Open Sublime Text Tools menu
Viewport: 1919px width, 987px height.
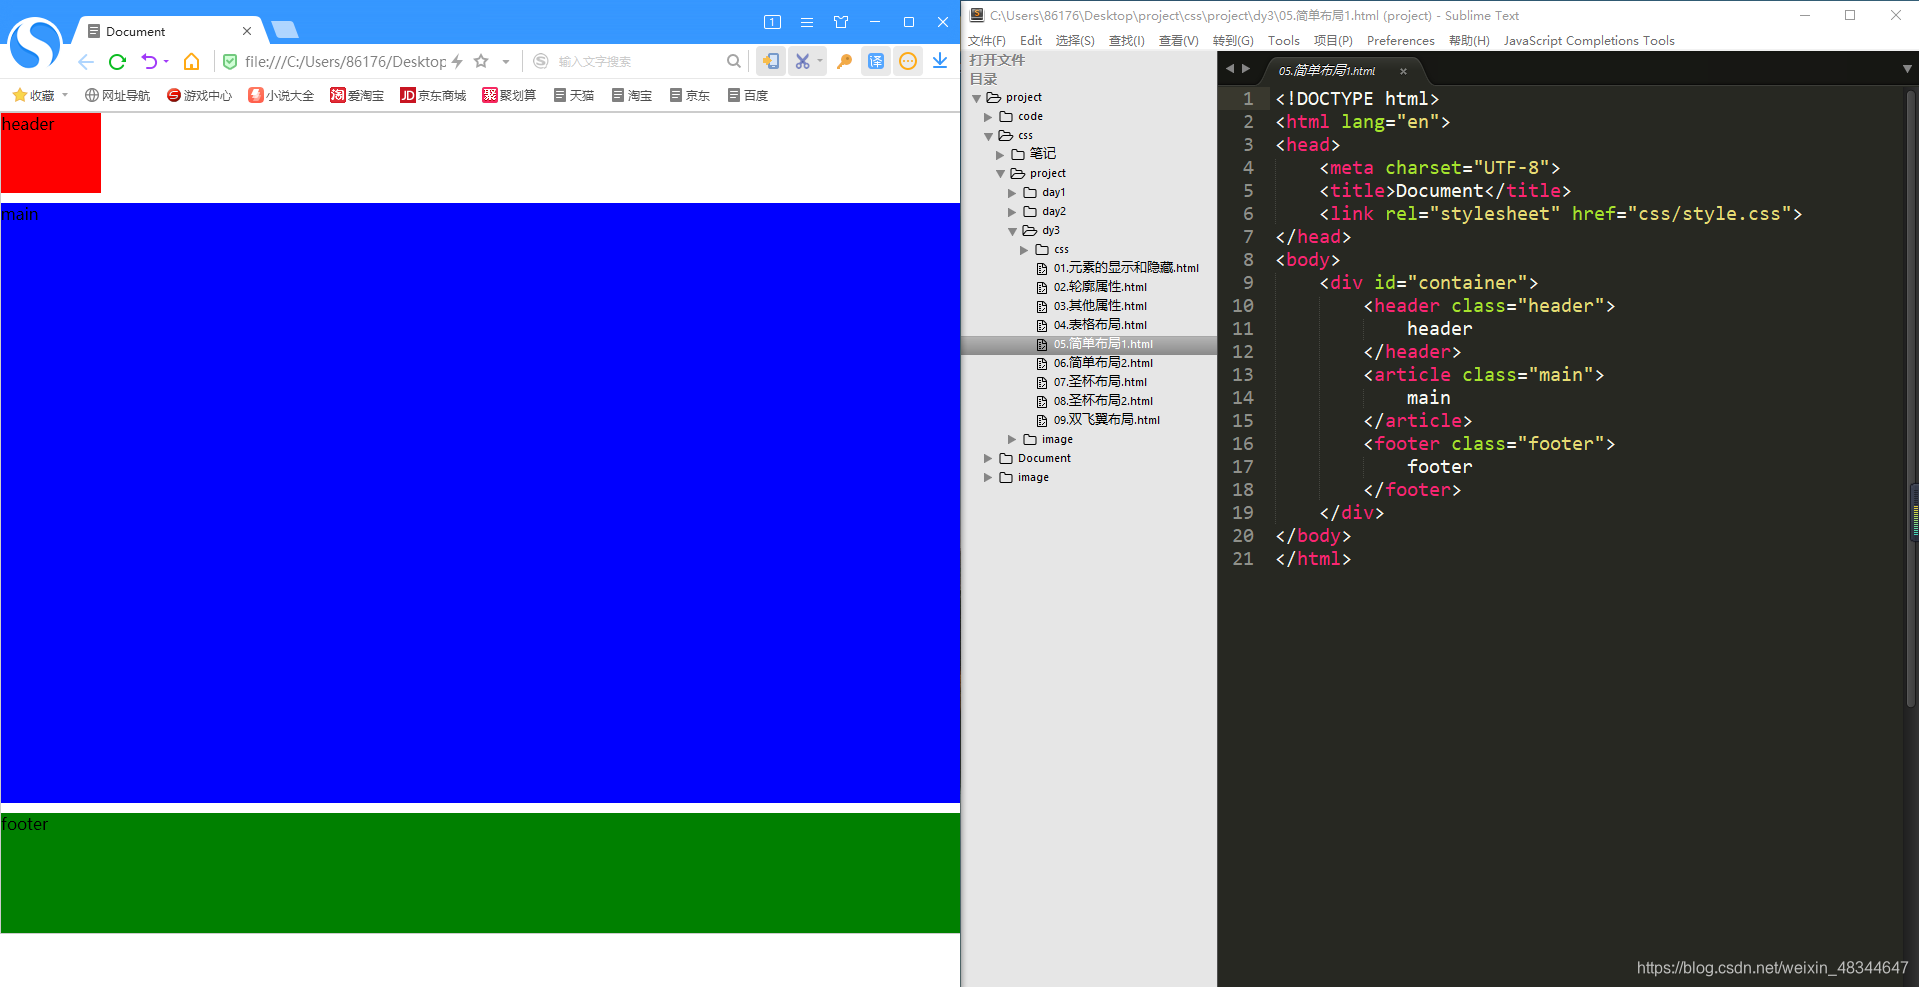click(1283, 41)
